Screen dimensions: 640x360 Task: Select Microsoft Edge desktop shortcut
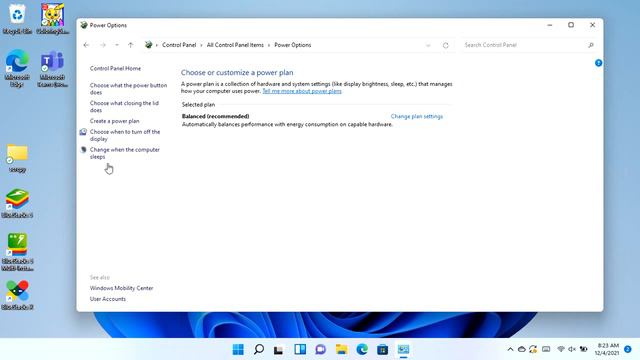[17, 68]
